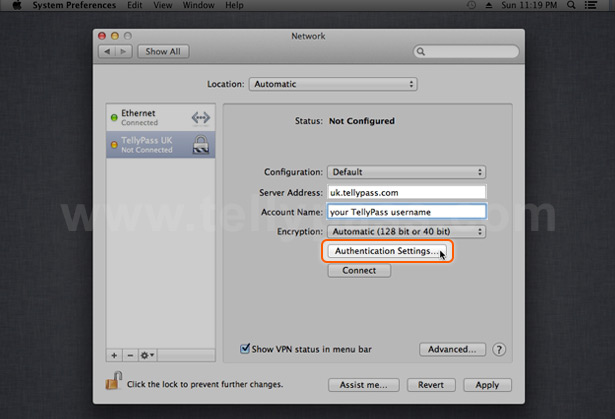This screenshot has height=419, width=615.
Task: Click the lock icon to prevent changes
Action: pos(114,381)
